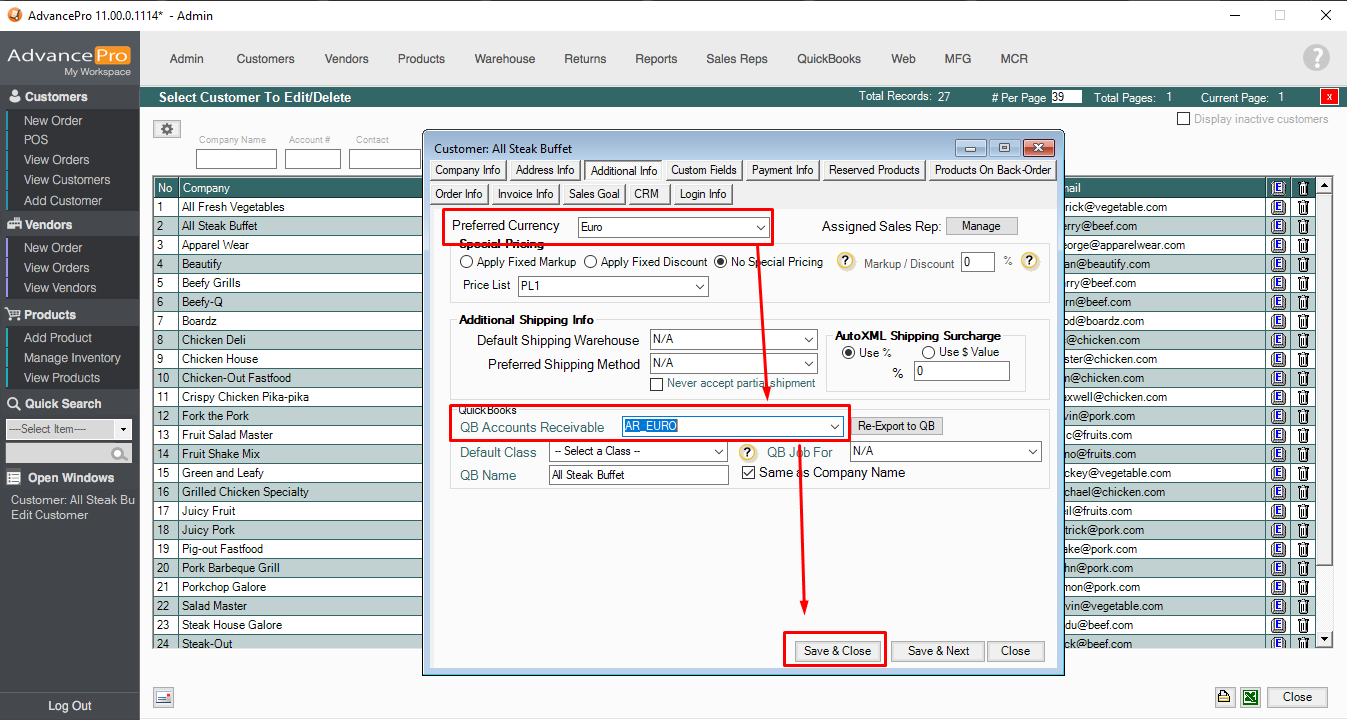Image resolution: width=1347 pixels, height=720 pixels.
Task: Open the Preferred Currency dropdown
Action: [x=761, y=227]
